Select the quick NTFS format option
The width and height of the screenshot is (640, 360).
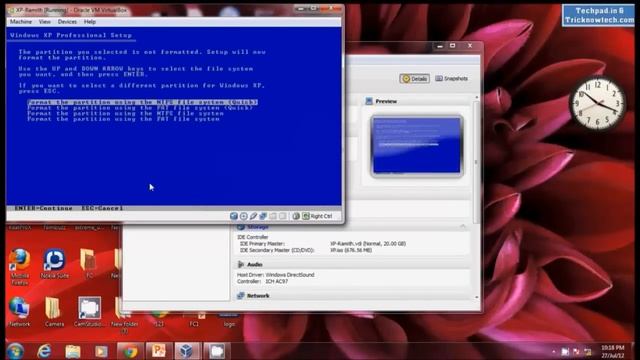(x=142, y=102)
